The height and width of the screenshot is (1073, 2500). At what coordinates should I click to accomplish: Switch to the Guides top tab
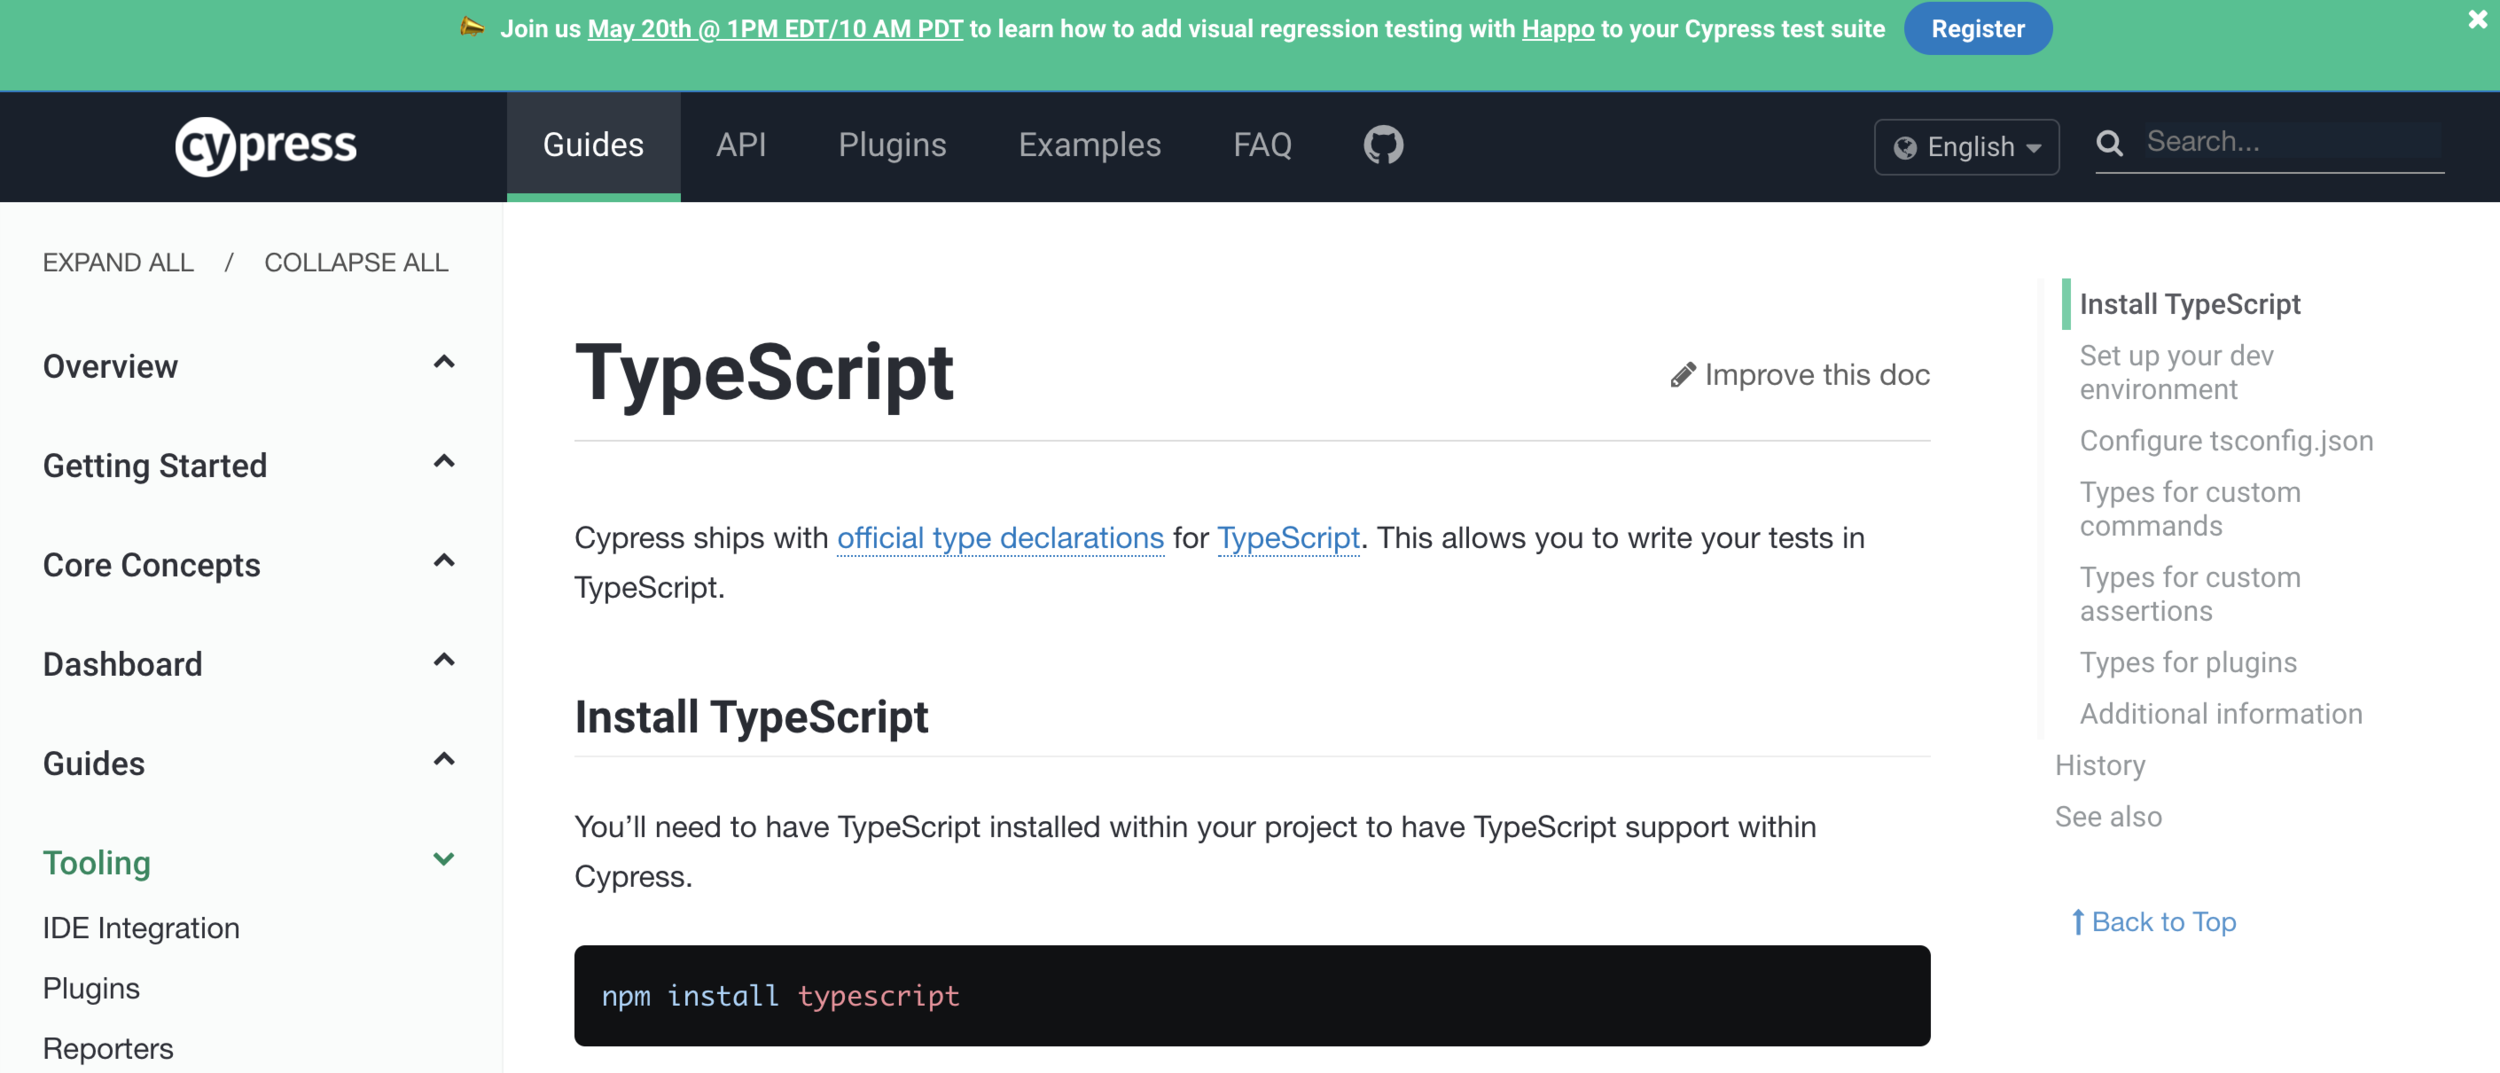point(593,146)
